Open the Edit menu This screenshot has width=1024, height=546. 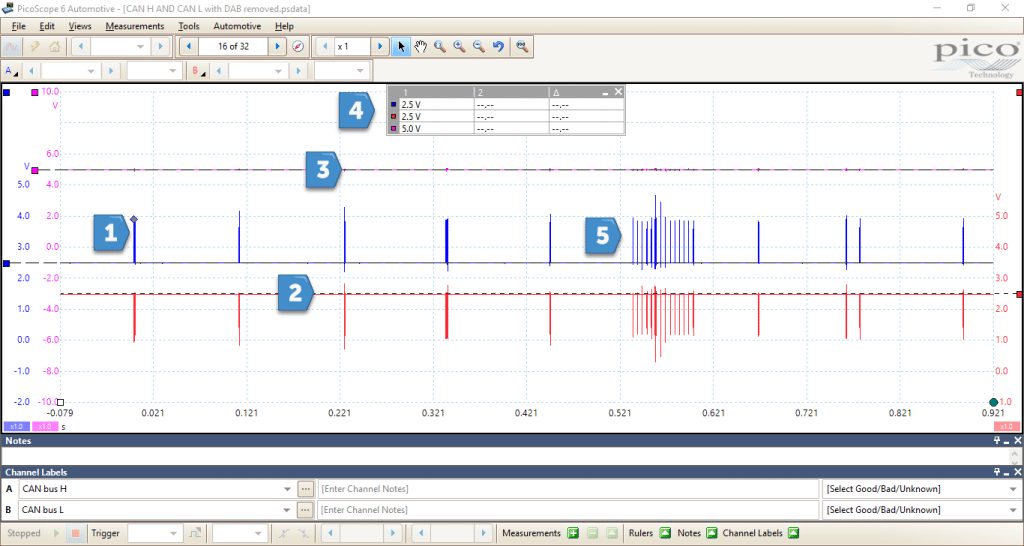tap(47, 26)
